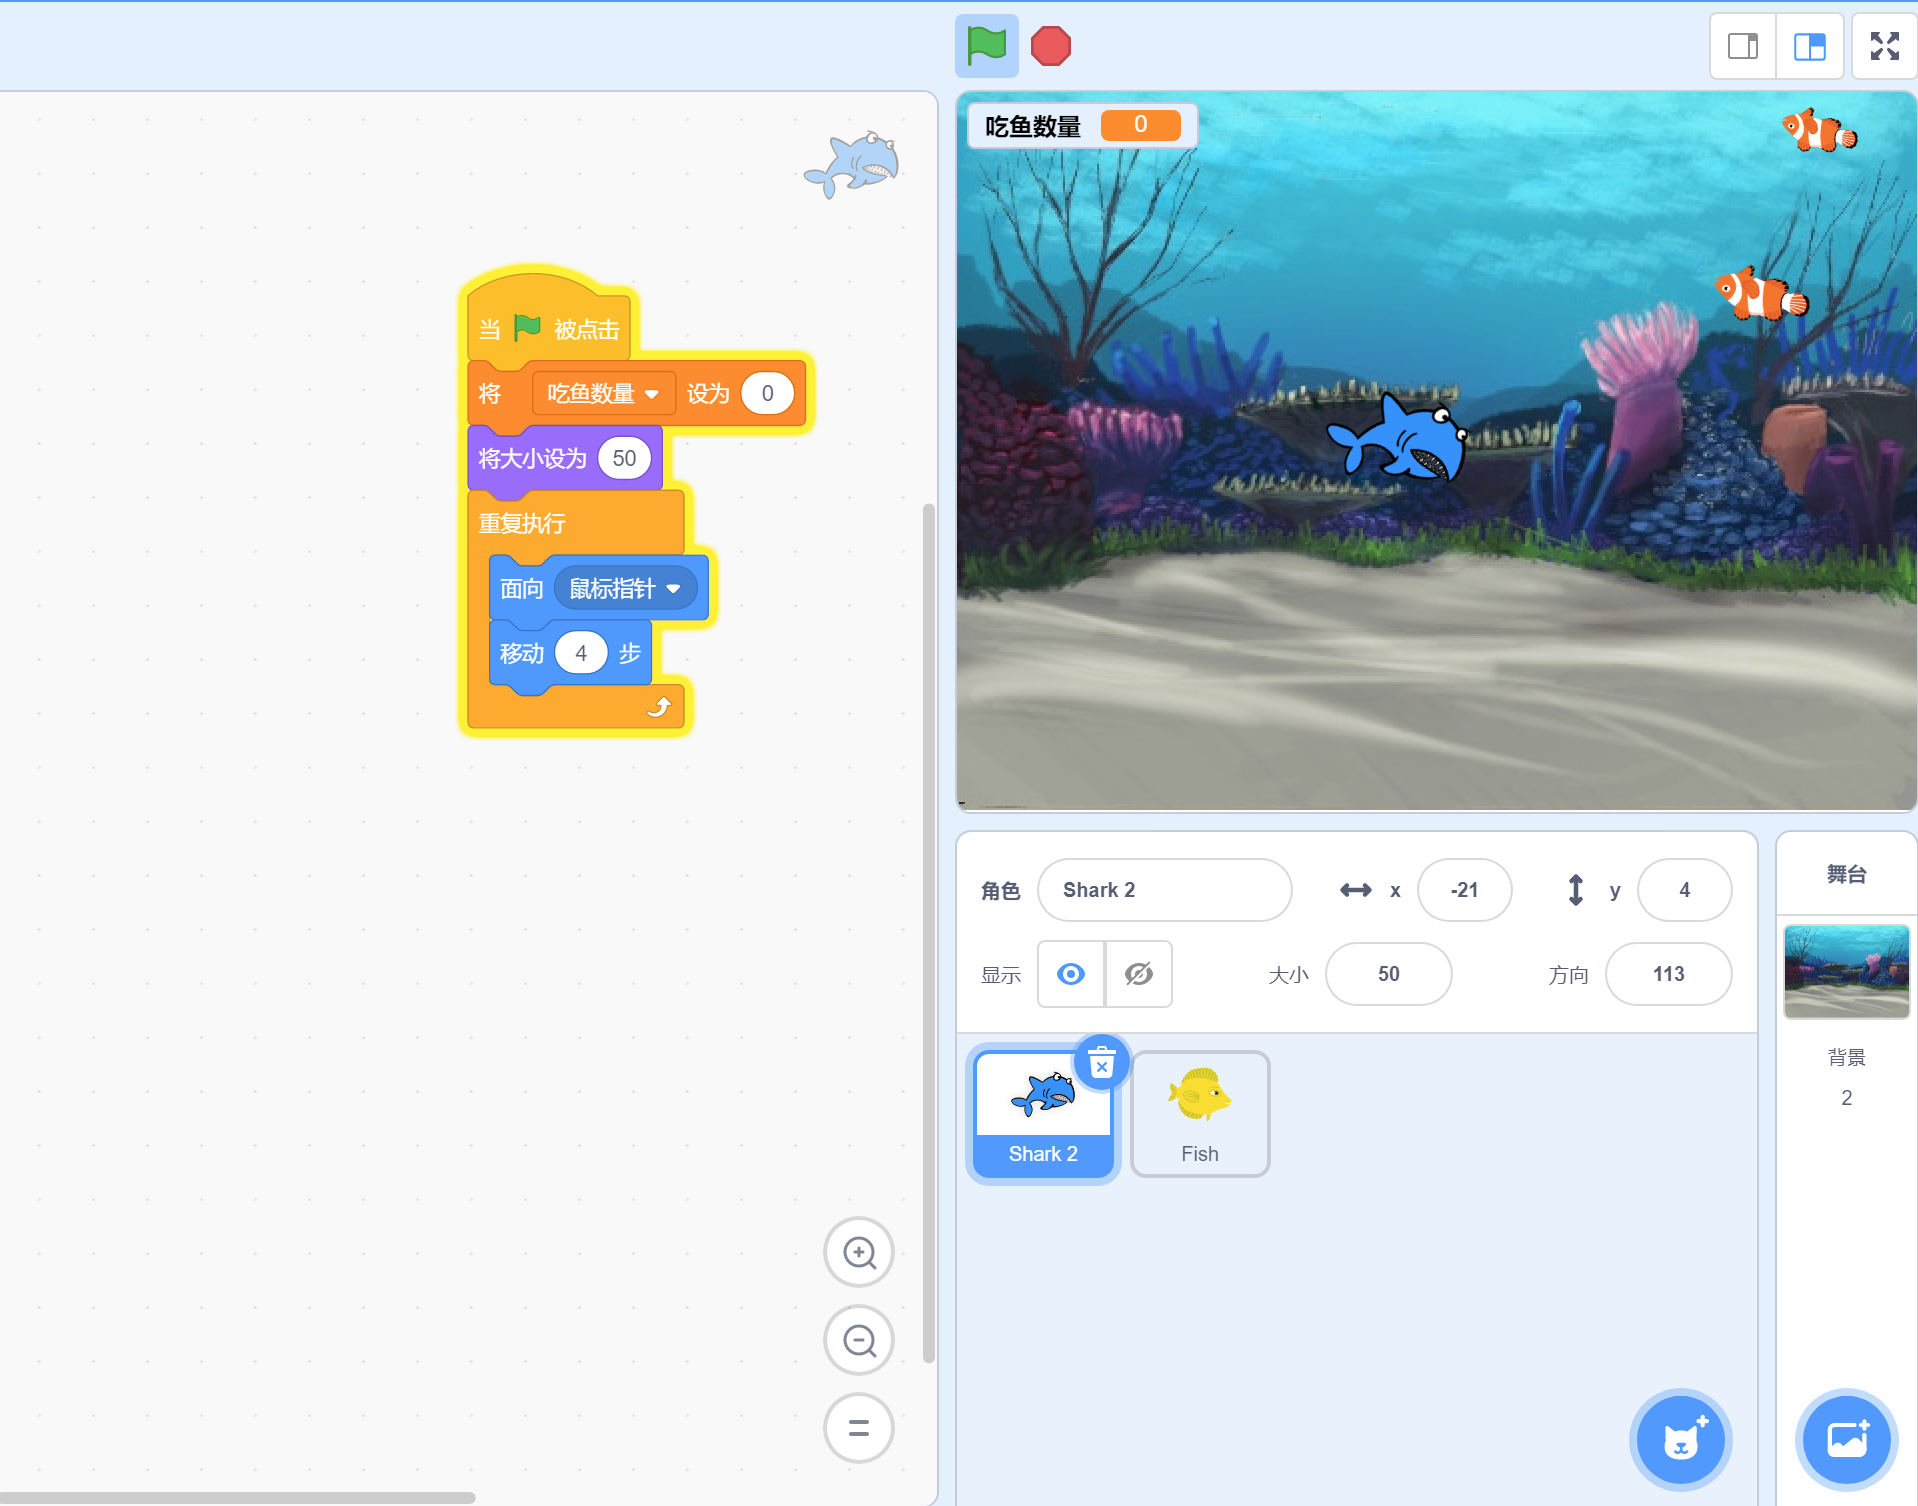Edit the sprite name field Shark 2
This screenshot has width=1918, height=1506.
pos(1164,890)
